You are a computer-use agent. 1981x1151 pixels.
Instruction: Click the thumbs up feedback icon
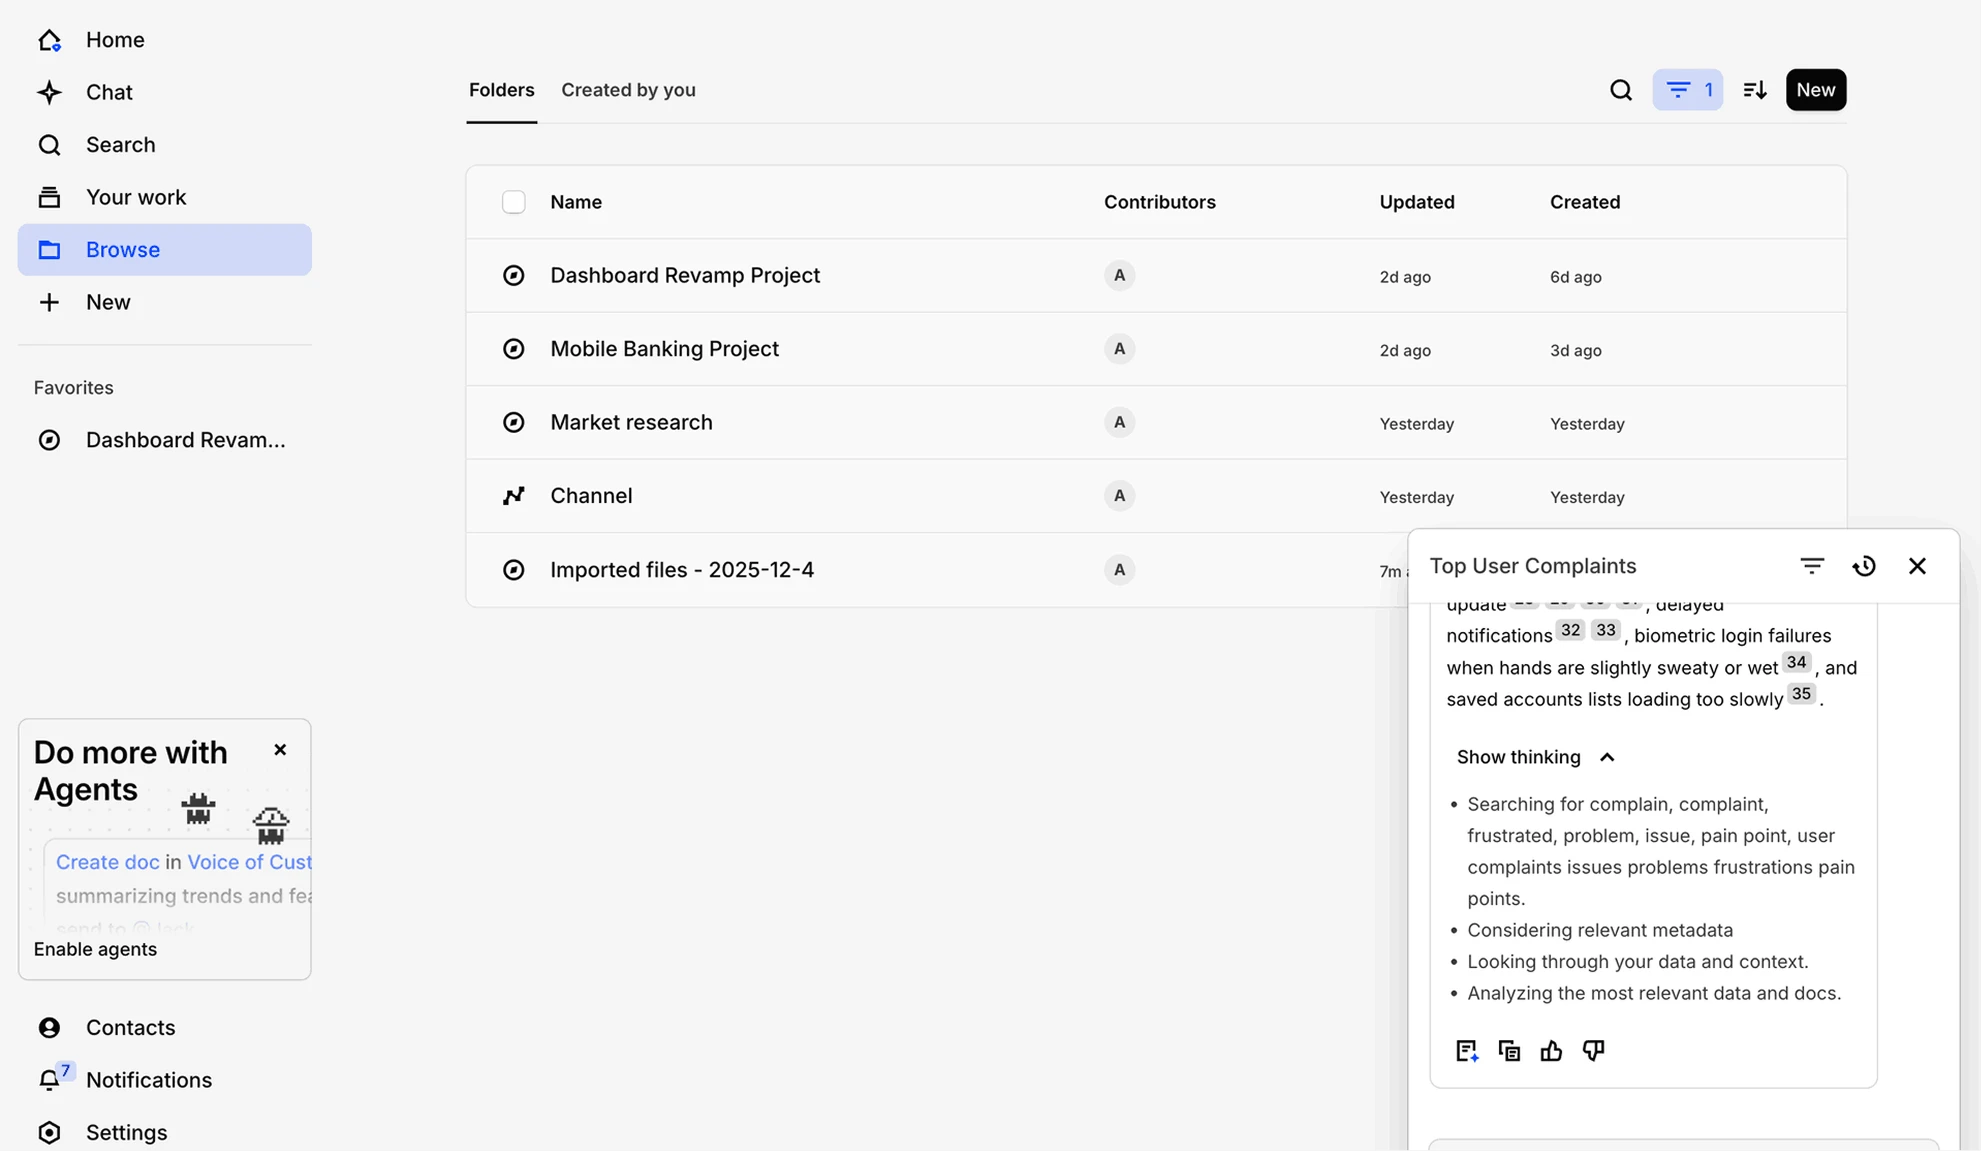tap(1551, 1050)
